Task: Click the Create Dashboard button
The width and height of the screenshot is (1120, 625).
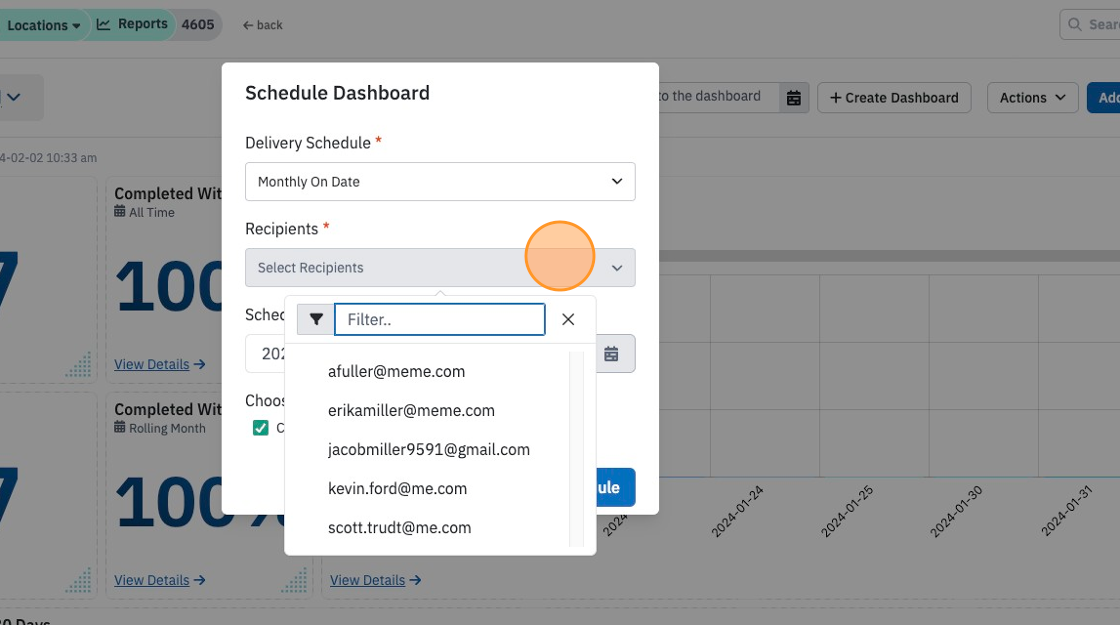Action: [x=894, y=98]
